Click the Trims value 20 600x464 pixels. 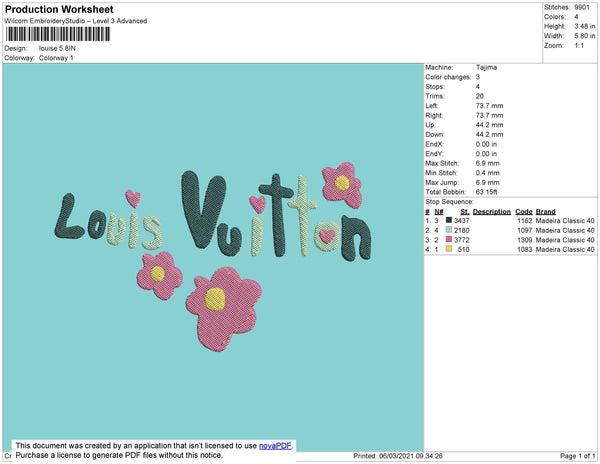(x=480, y=96)
